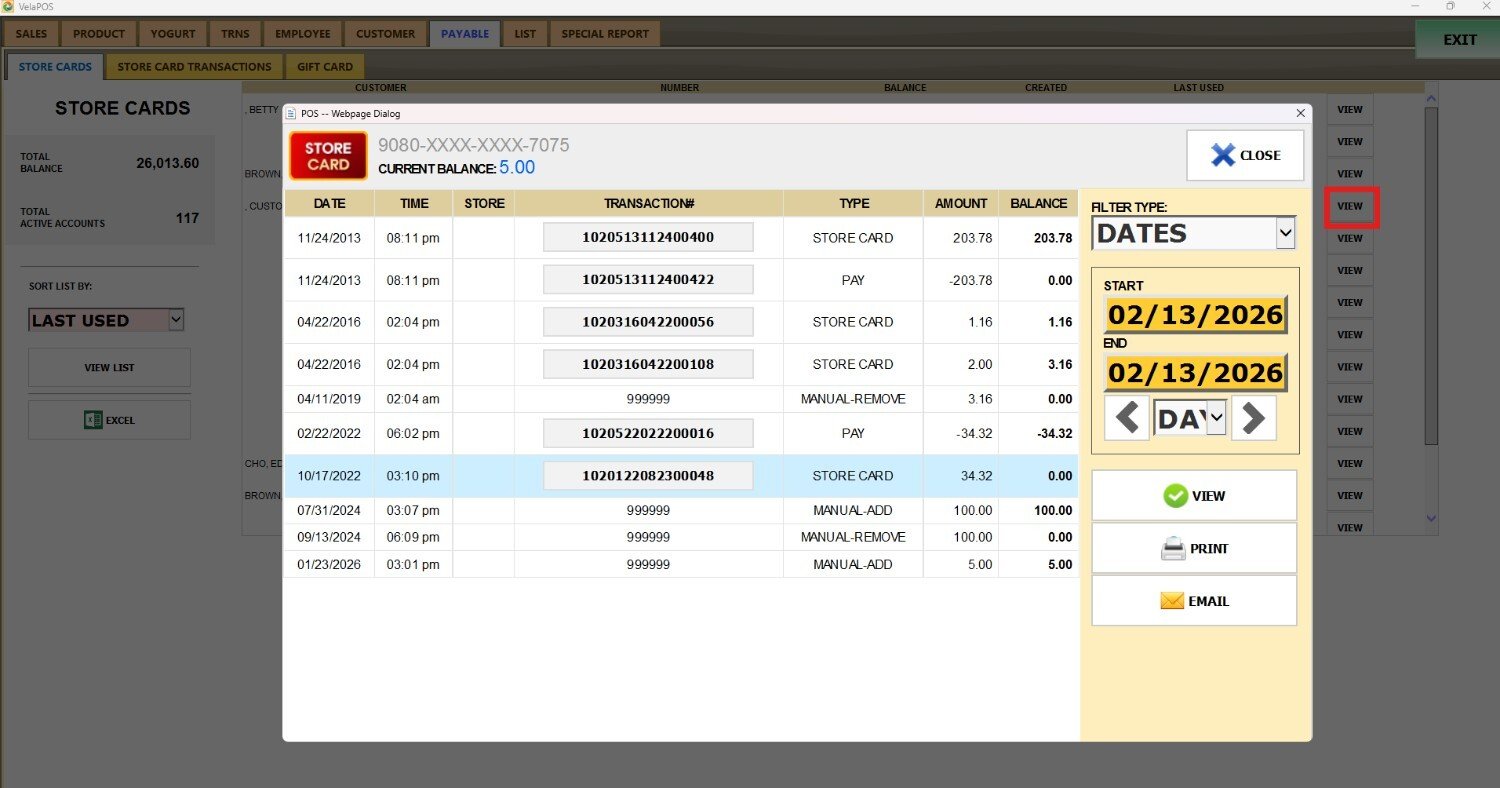Click the red Store Card icon
This screenshot has height=788, width=1500.
pyautogui.click(x=328, y=156)
